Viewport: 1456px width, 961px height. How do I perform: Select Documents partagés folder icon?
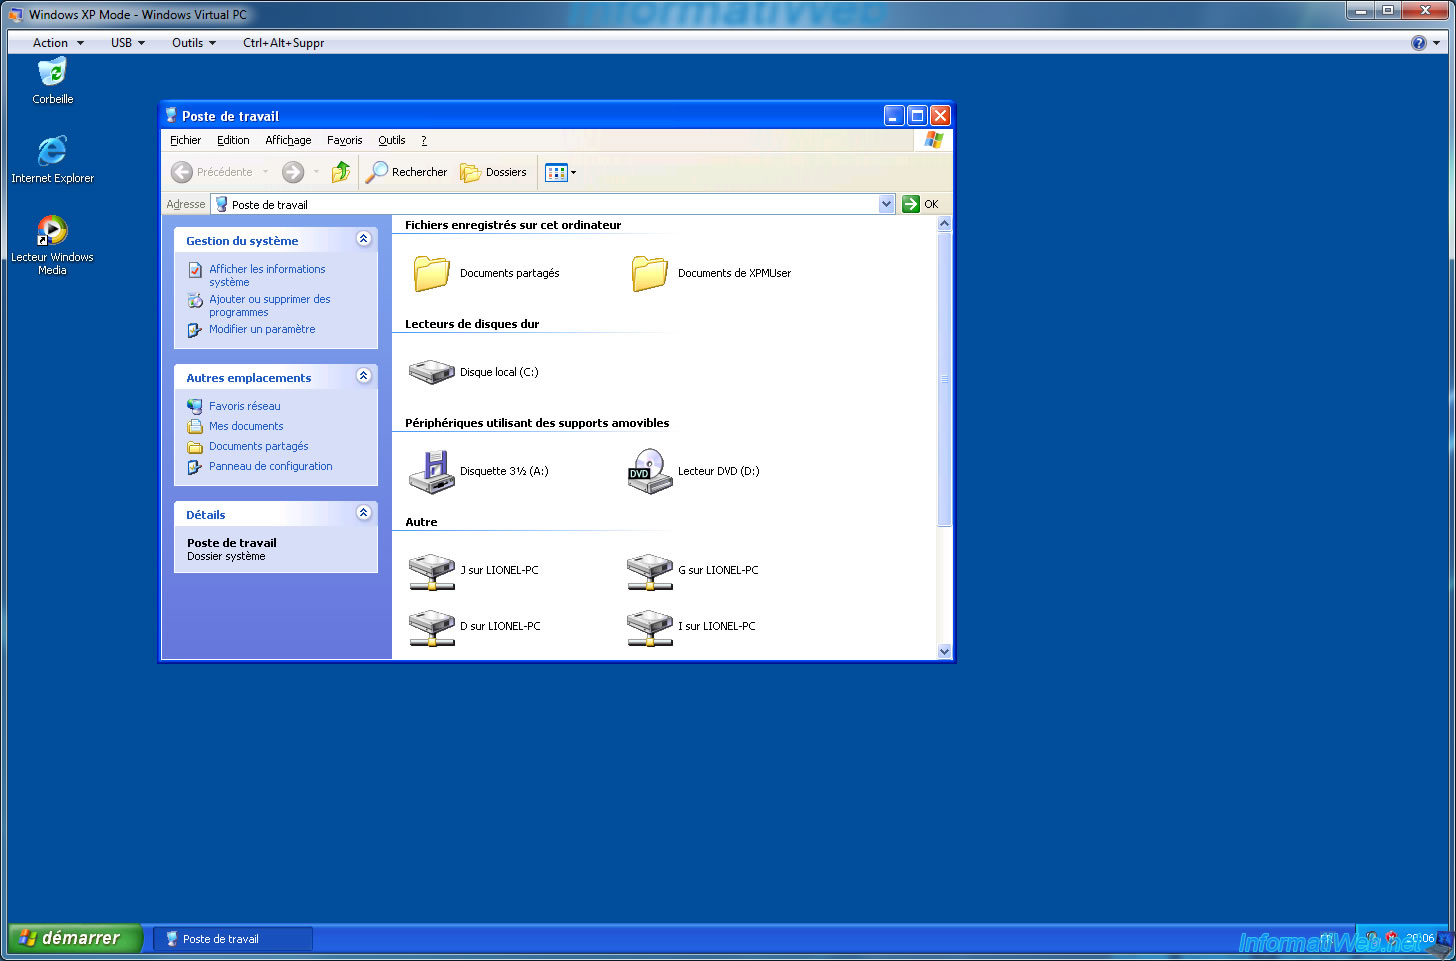[x=432, y=273]
